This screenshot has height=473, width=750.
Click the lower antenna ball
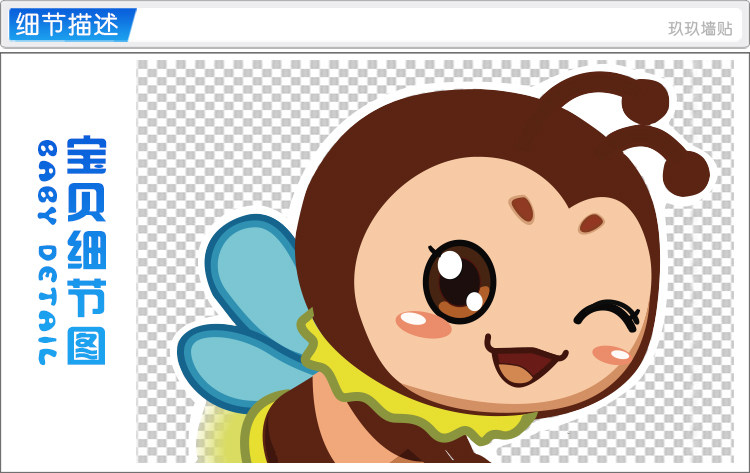coord(686,173)
